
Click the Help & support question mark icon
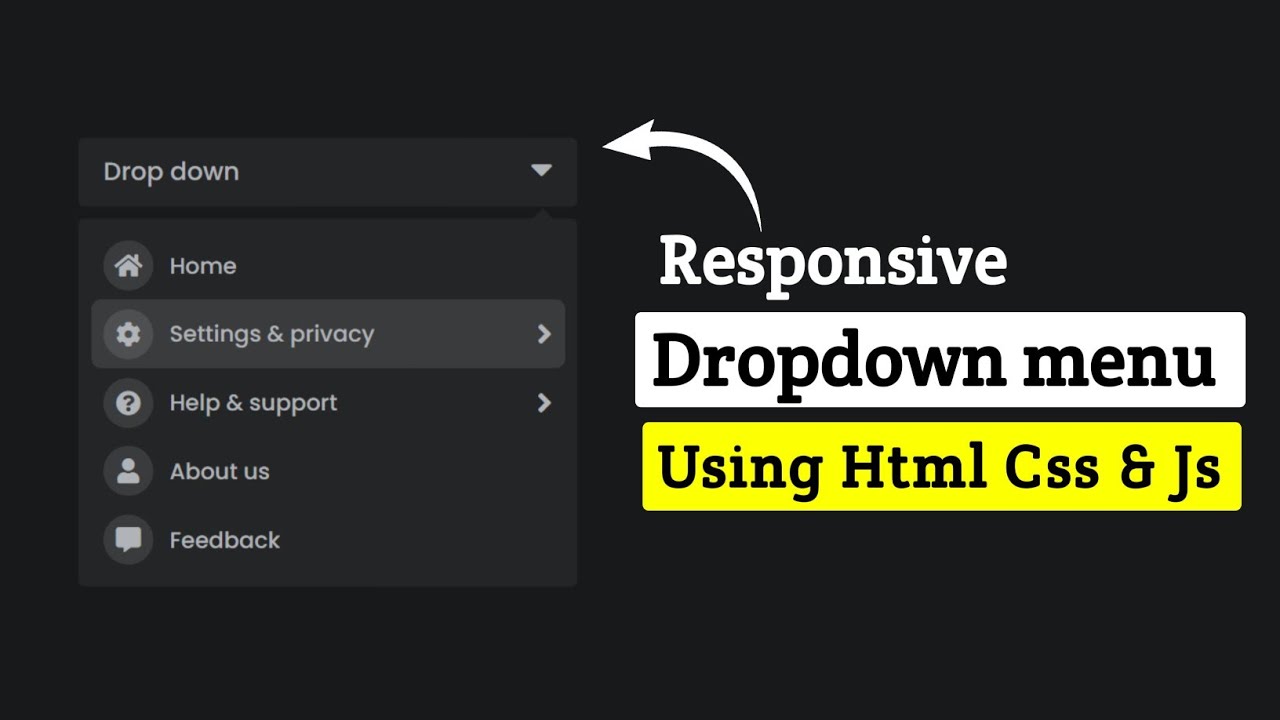point(128,403)
